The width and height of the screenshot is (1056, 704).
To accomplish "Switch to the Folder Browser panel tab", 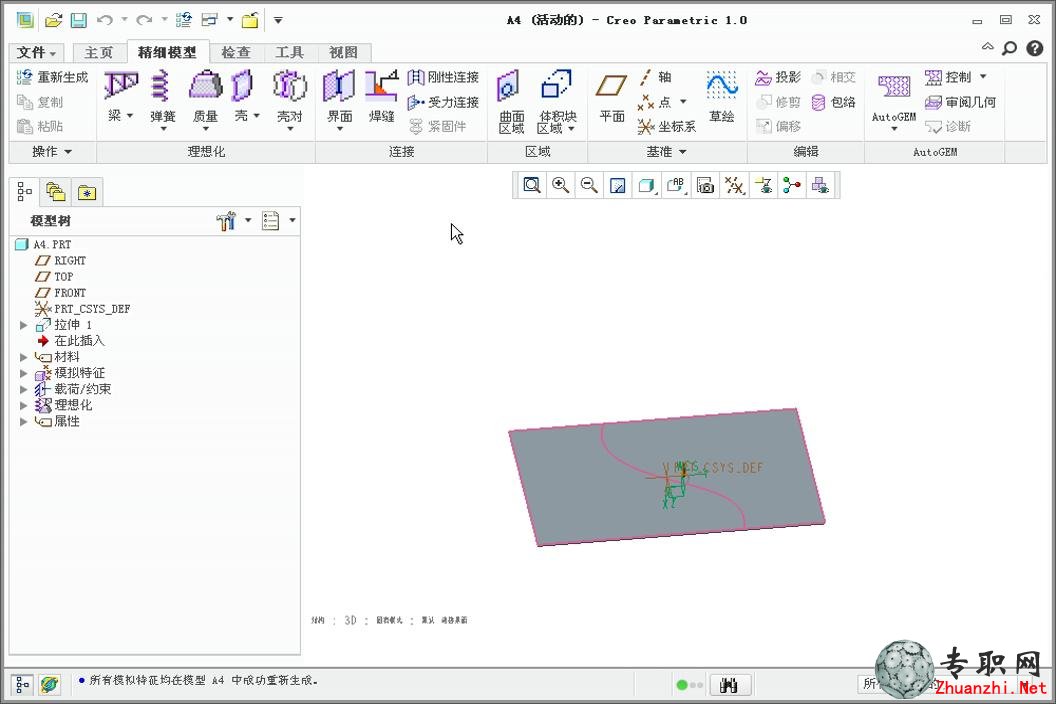I will tap(55, 192).
